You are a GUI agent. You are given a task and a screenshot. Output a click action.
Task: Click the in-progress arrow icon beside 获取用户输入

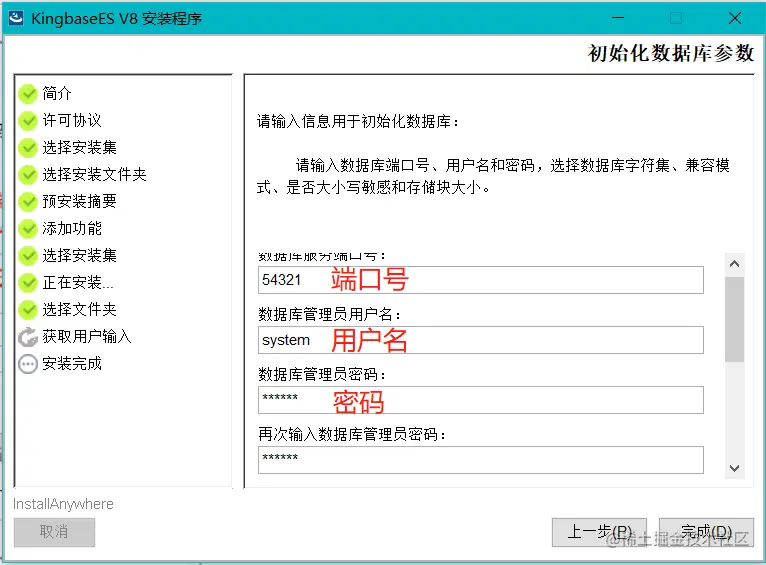28,337
